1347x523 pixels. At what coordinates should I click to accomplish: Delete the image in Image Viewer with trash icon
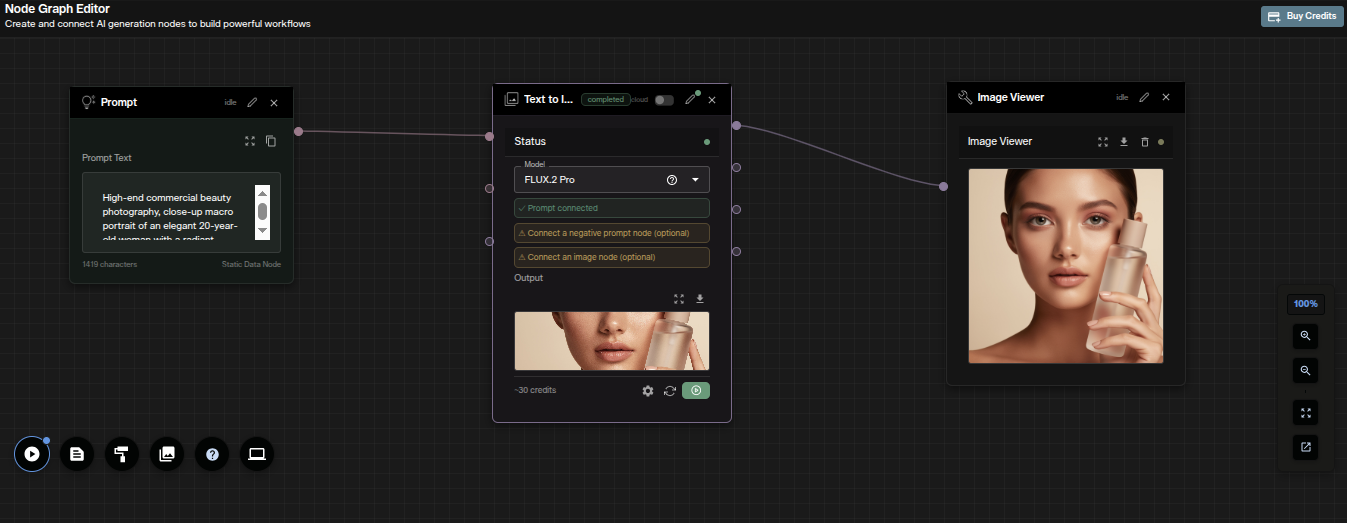(1145, 142)
